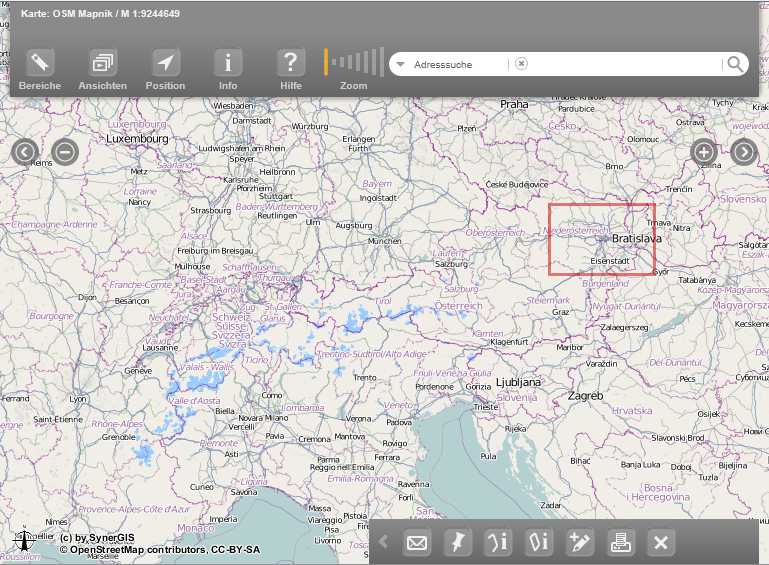Collapse the bottom toolbar with left chevron
Screen dimensions: 769x565
pyautogui.click(x=383, y=543)
